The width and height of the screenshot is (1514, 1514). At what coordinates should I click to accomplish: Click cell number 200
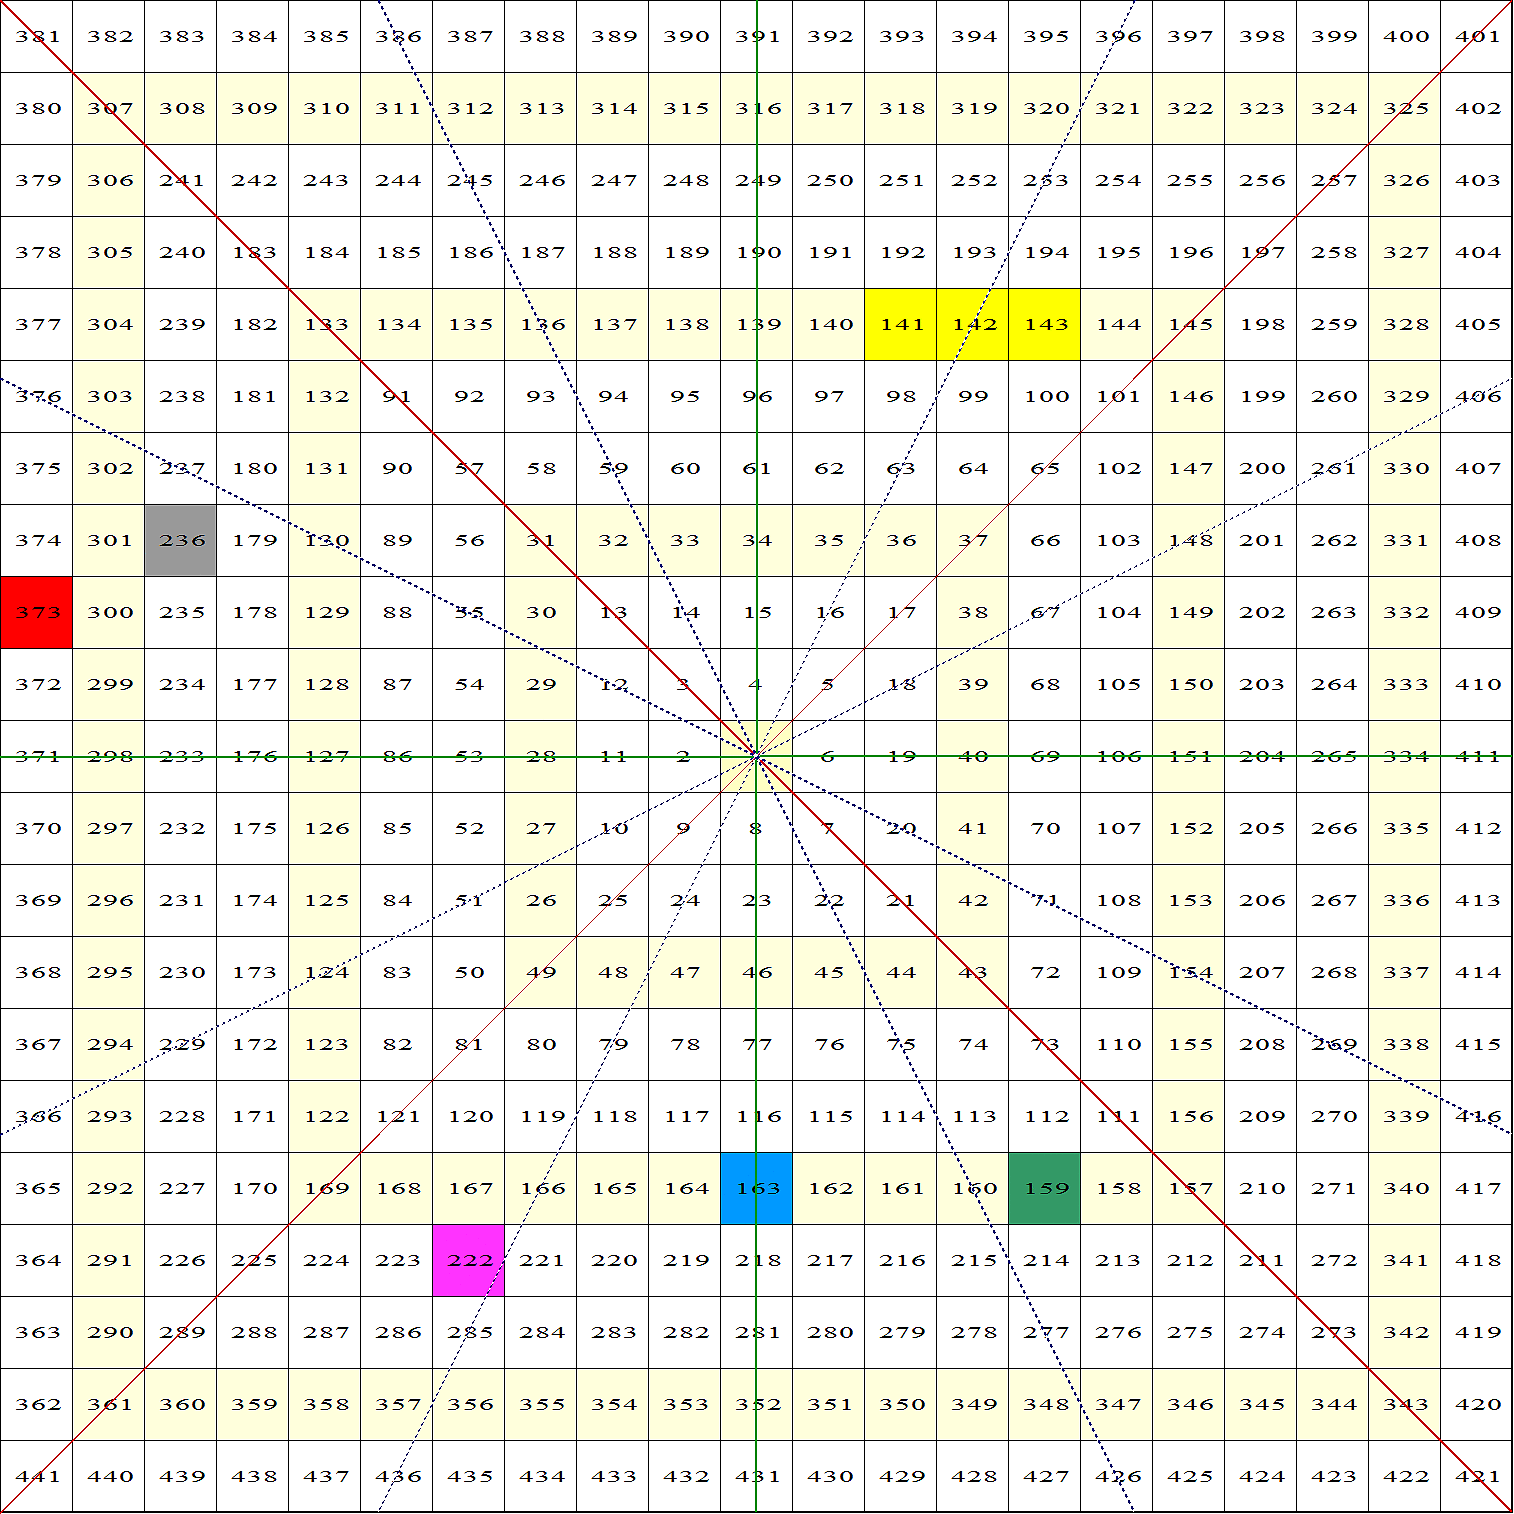coord(1260,468)
